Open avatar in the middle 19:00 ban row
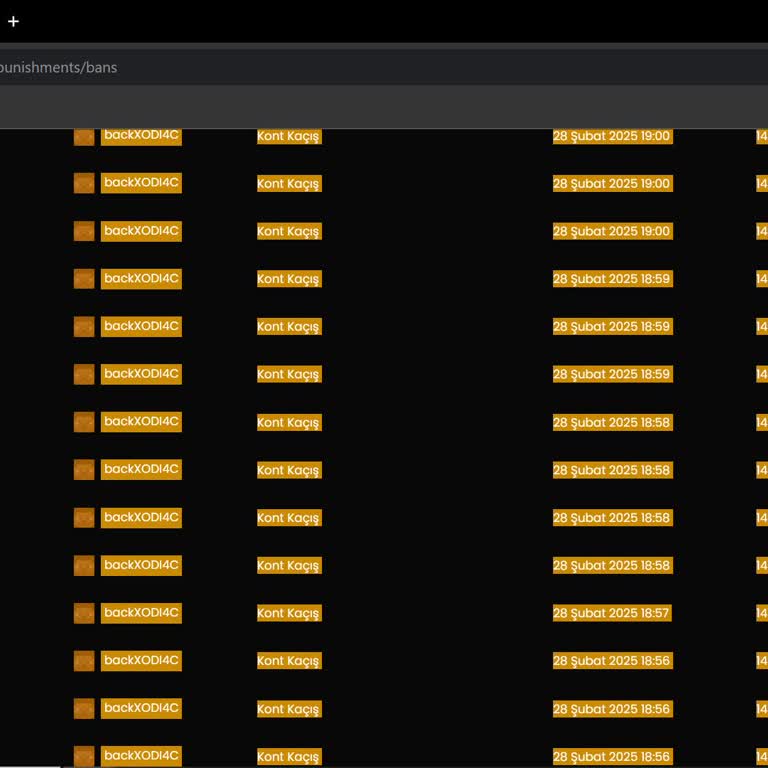Screen dimensions: 768x768 84,183
